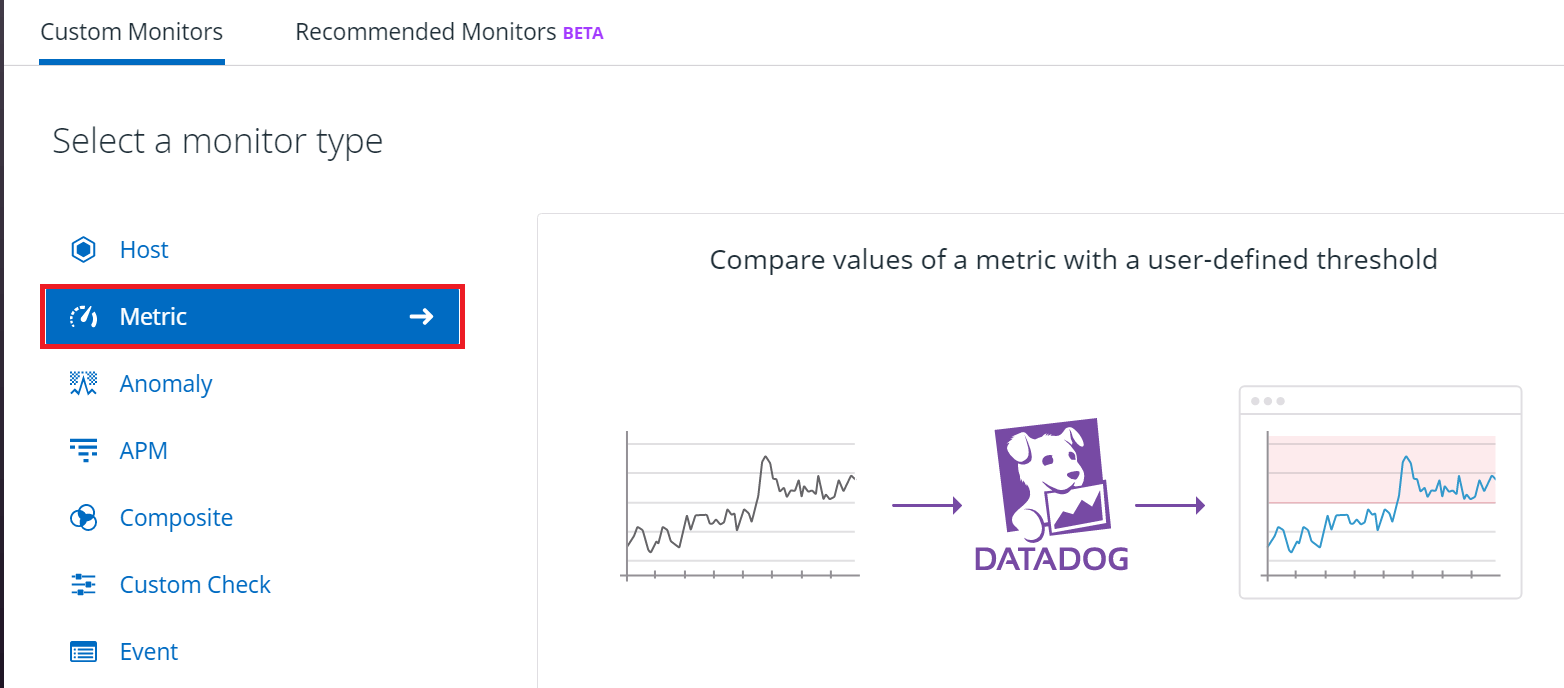Click the white arrow on Metric row
Image resolution: width=1564 pixels, height=688 pixels.
pyautogui.click(x=422, y=317)
